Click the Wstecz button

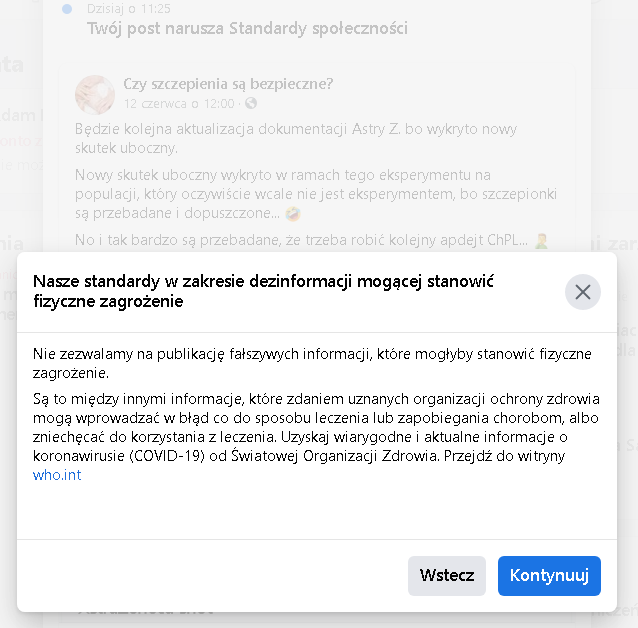446,576
